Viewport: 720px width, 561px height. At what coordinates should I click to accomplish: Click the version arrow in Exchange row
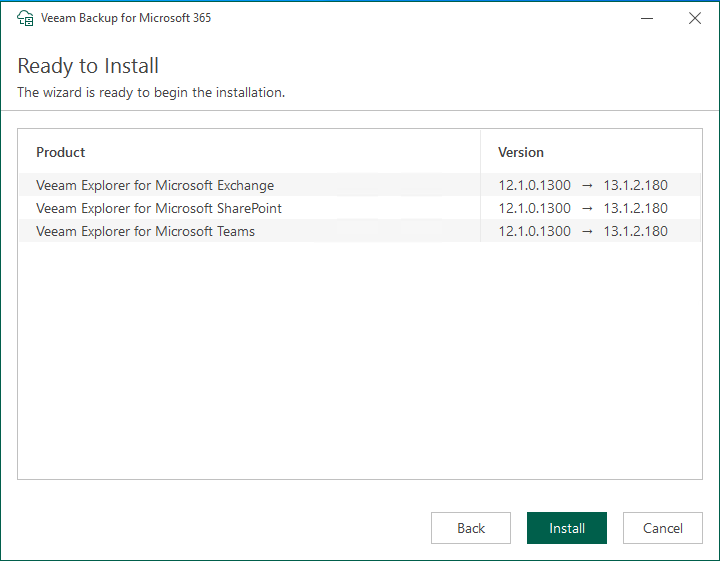tap(587, 185)
